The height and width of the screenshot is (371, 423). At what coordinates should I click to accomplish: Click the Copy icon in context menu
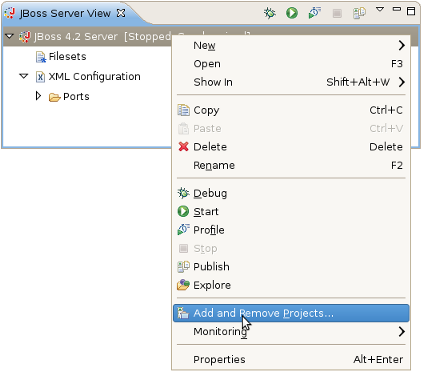click(x=183, y=110)
